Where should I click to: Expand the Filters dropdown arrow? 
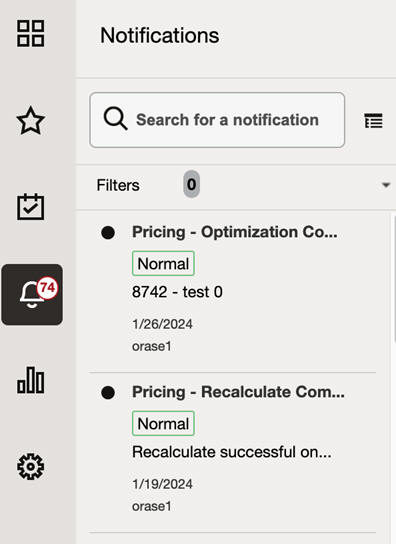point(386,185)
